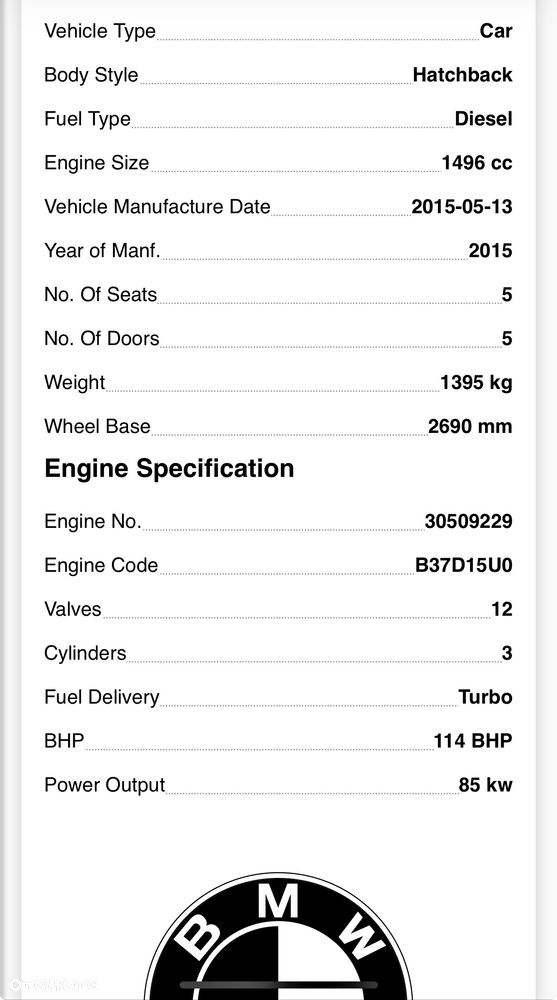
Task: Select the No. Of Seats label
Action: pos(100,295)
